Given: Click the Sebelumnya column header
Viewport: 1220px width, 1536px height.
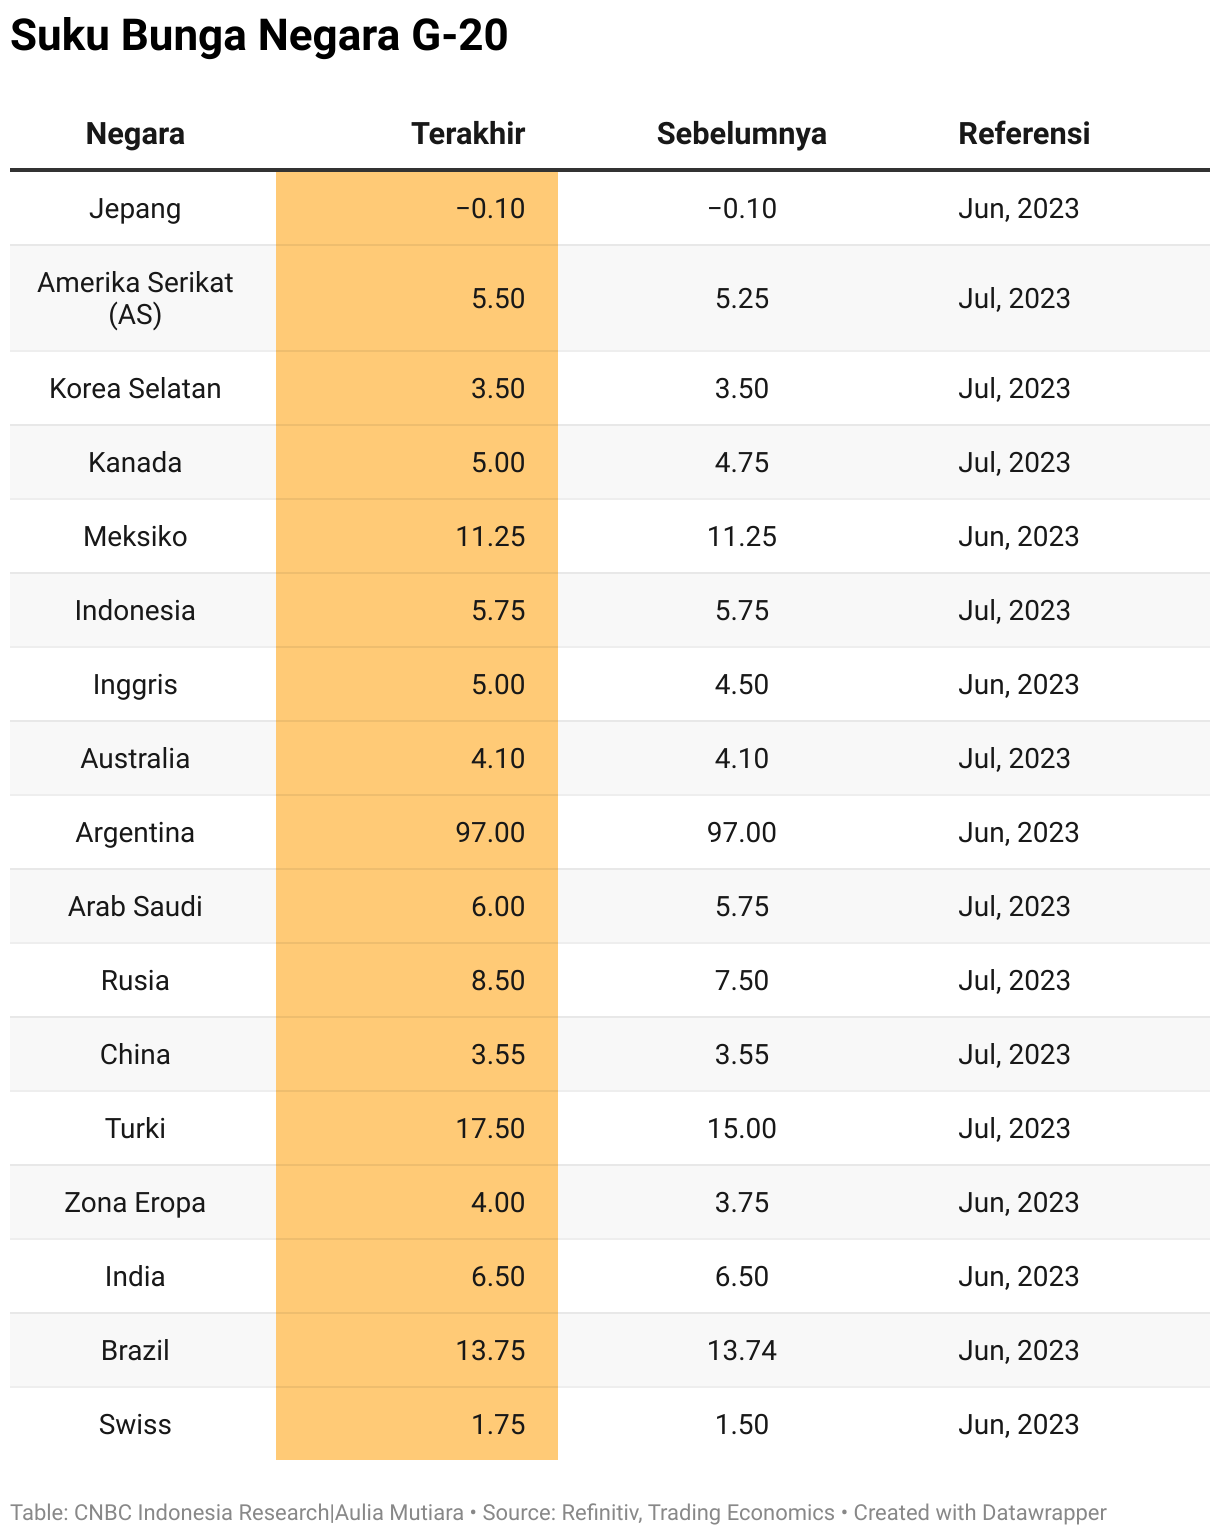Looking at the screenshot, I should click(x=742, y=134).
